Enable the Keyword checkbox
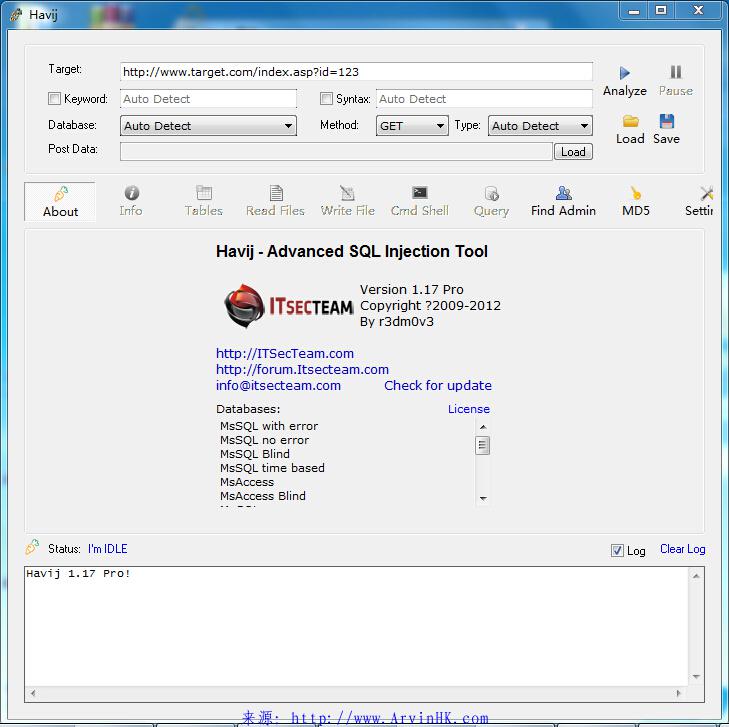Viewport: 729px width, 727px height. [54, 99]
